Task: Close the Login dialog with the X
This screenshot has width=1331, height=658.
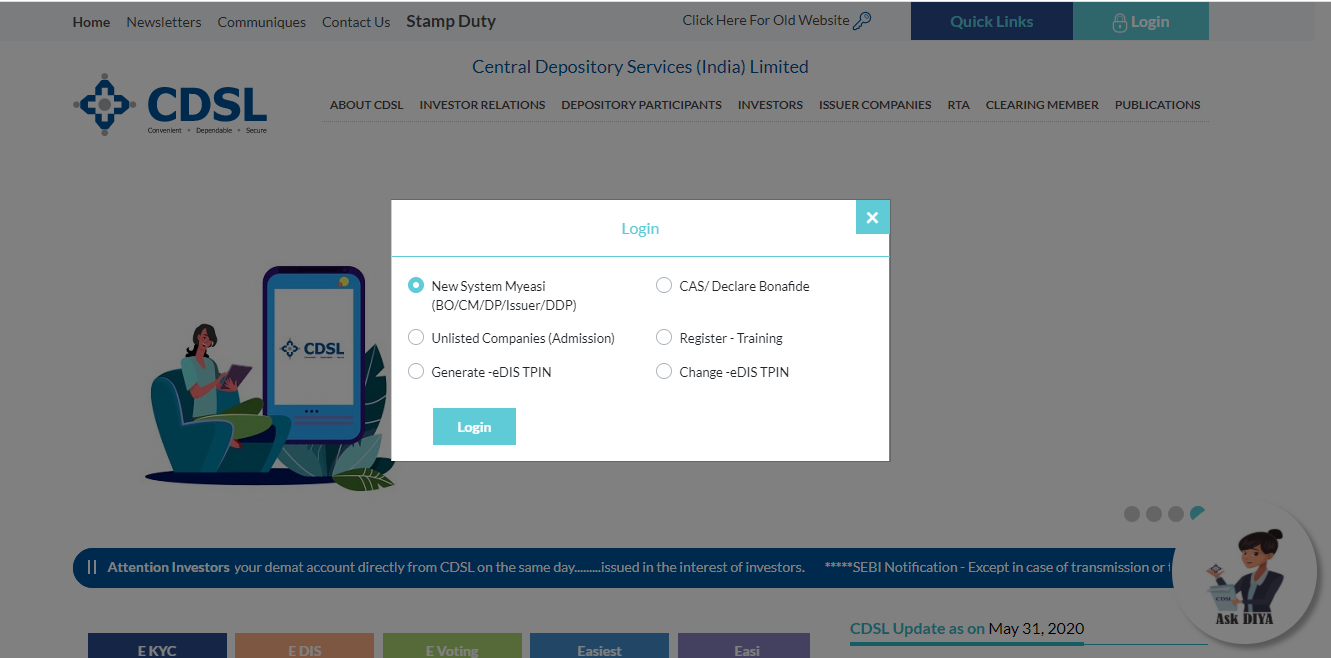Action: coord(872,217)
